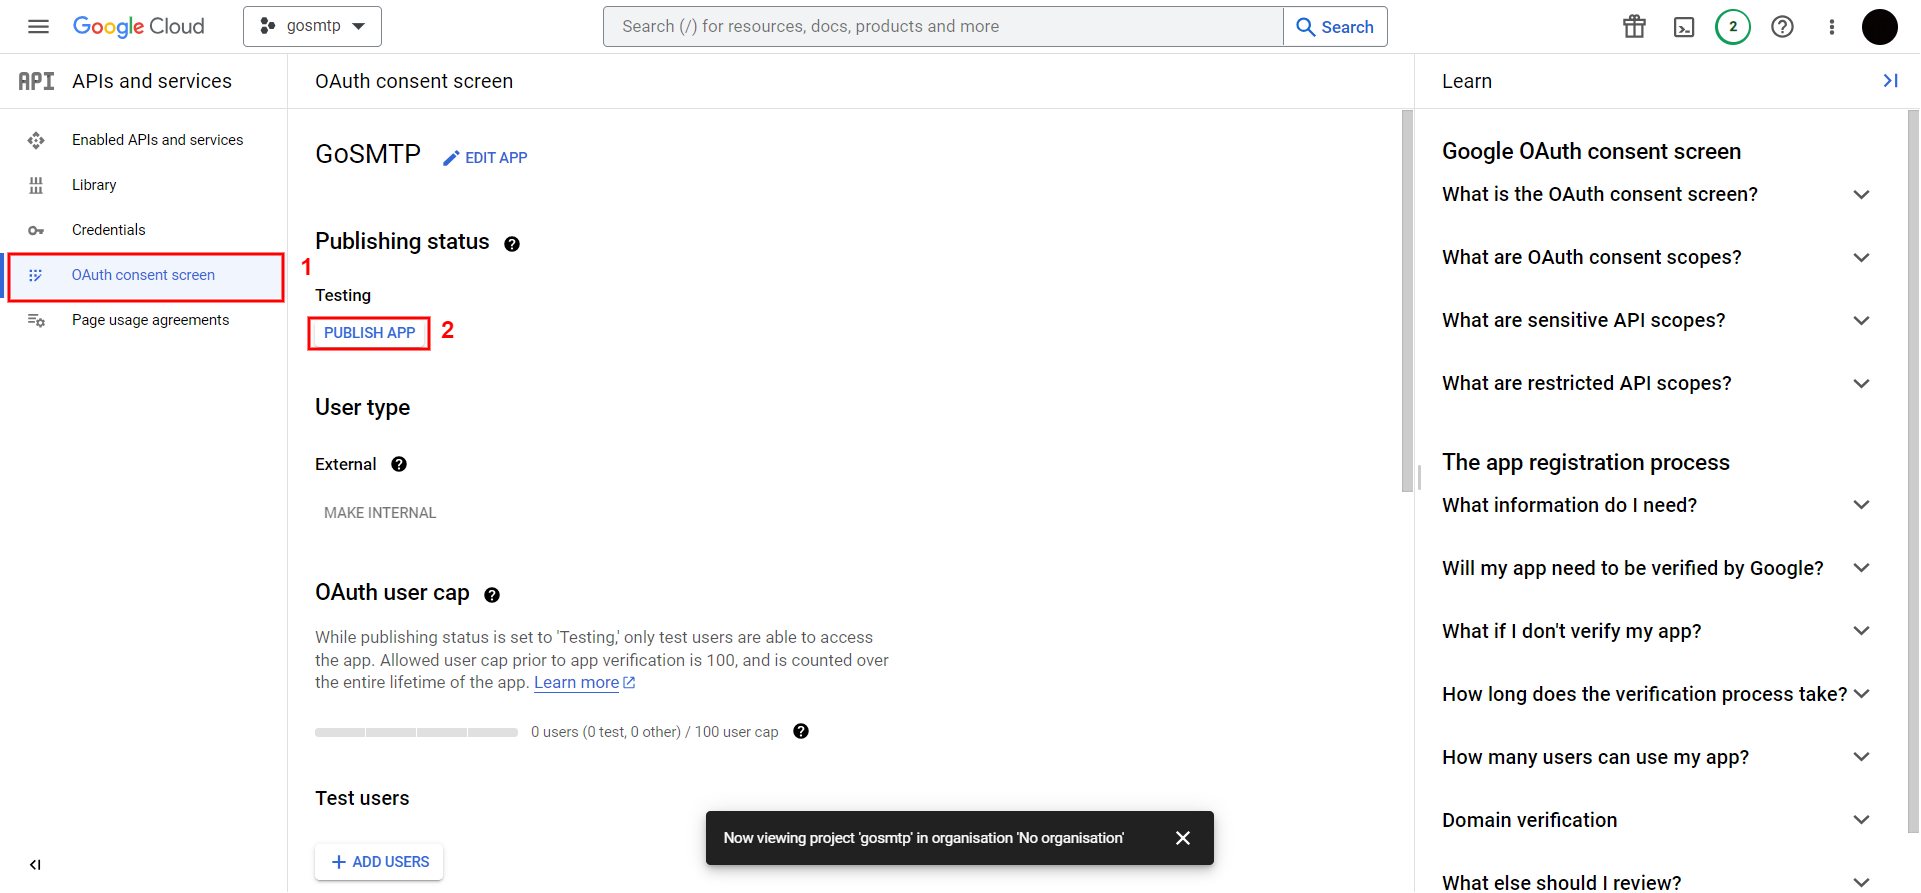Click the pencil edit icon beside GoSMTP
Image resolution: width=1921 pixels, height=893 pixels.
pos(451,158)
